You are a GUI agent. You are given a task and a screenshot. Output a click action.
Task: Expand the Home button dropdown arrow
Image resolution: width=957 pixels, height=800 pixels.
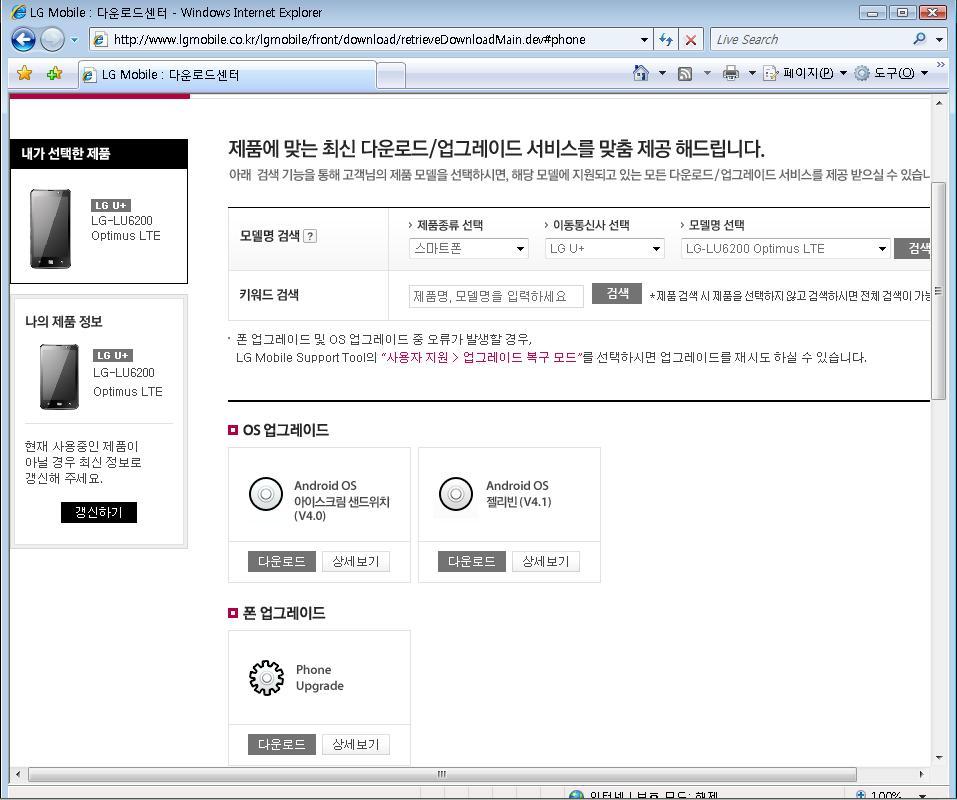click(662, 73)
